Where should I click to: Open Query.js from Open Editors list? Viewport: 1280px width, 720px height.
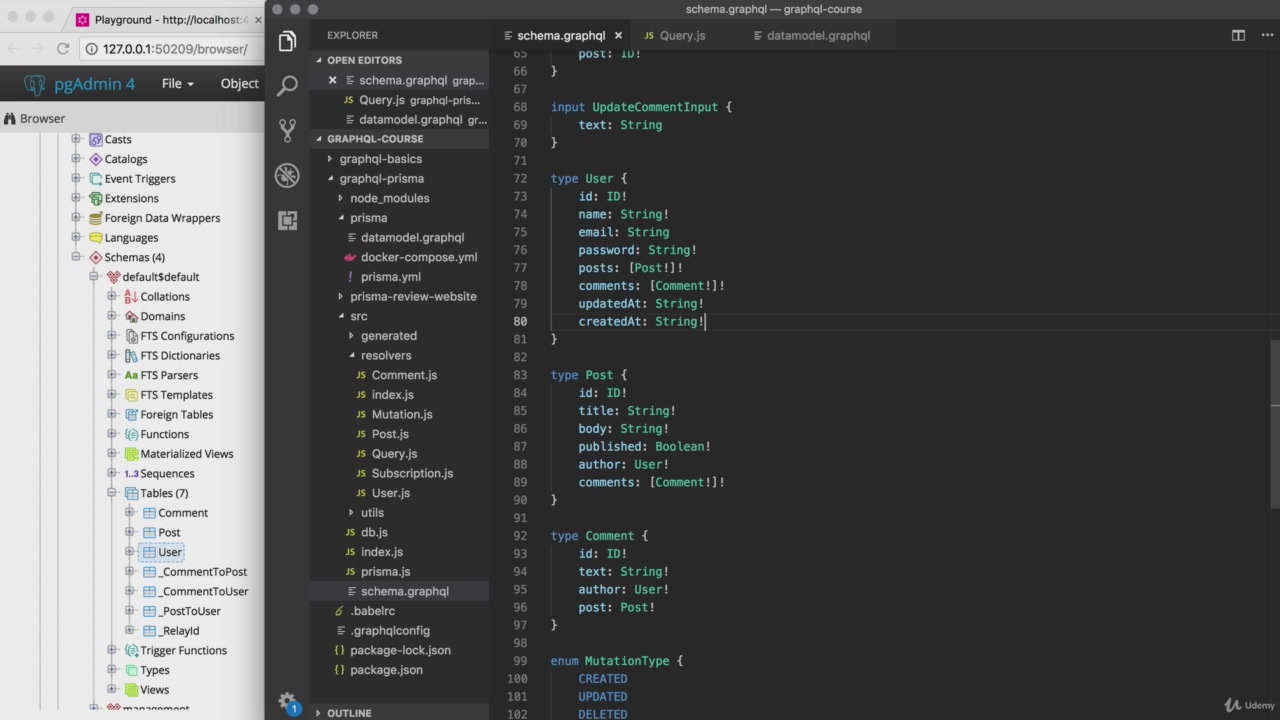coord(380,100)
